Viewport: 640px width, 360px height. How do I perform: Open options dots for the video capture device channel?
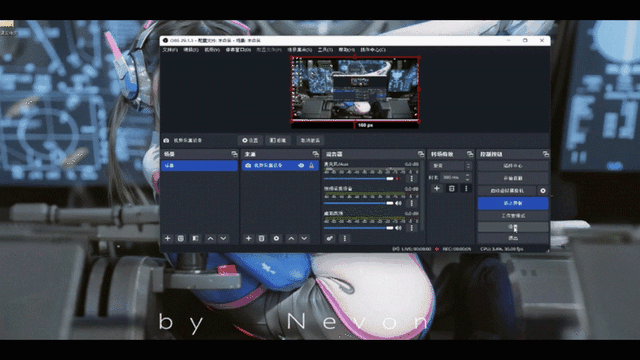[411, 203]
